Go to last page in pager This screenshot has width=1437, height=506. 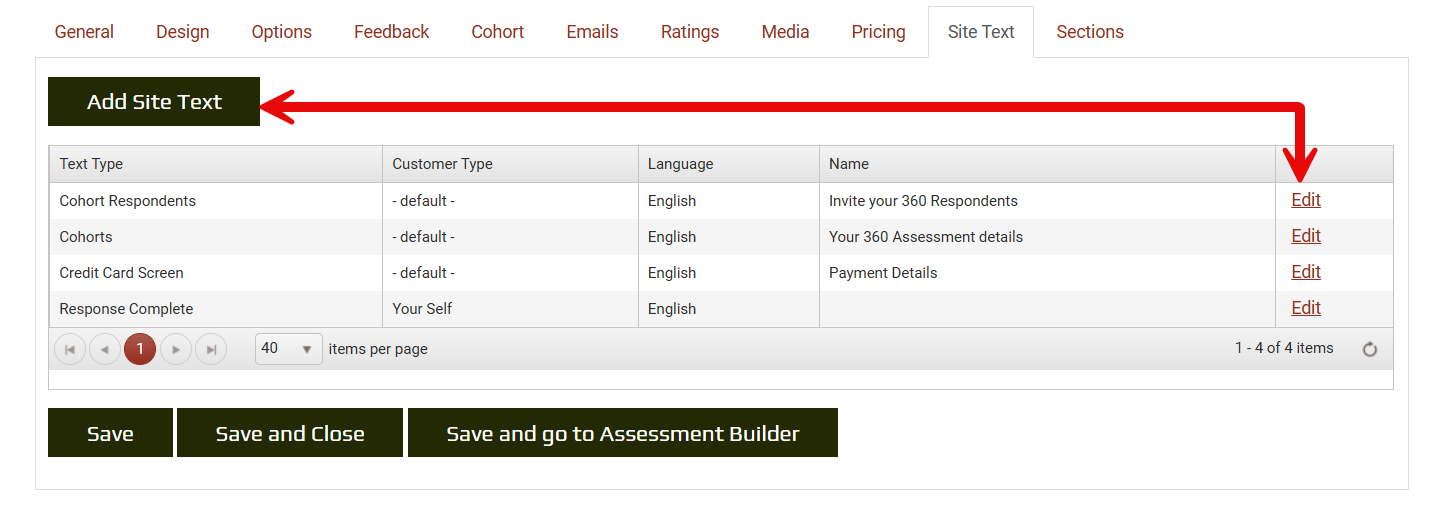(211, 349)
